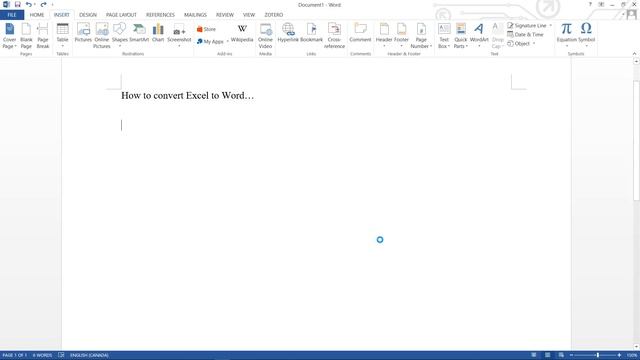Viewport: 640px width, 360px height.
Task: Insert an Object
Action: tap(519, 44)
